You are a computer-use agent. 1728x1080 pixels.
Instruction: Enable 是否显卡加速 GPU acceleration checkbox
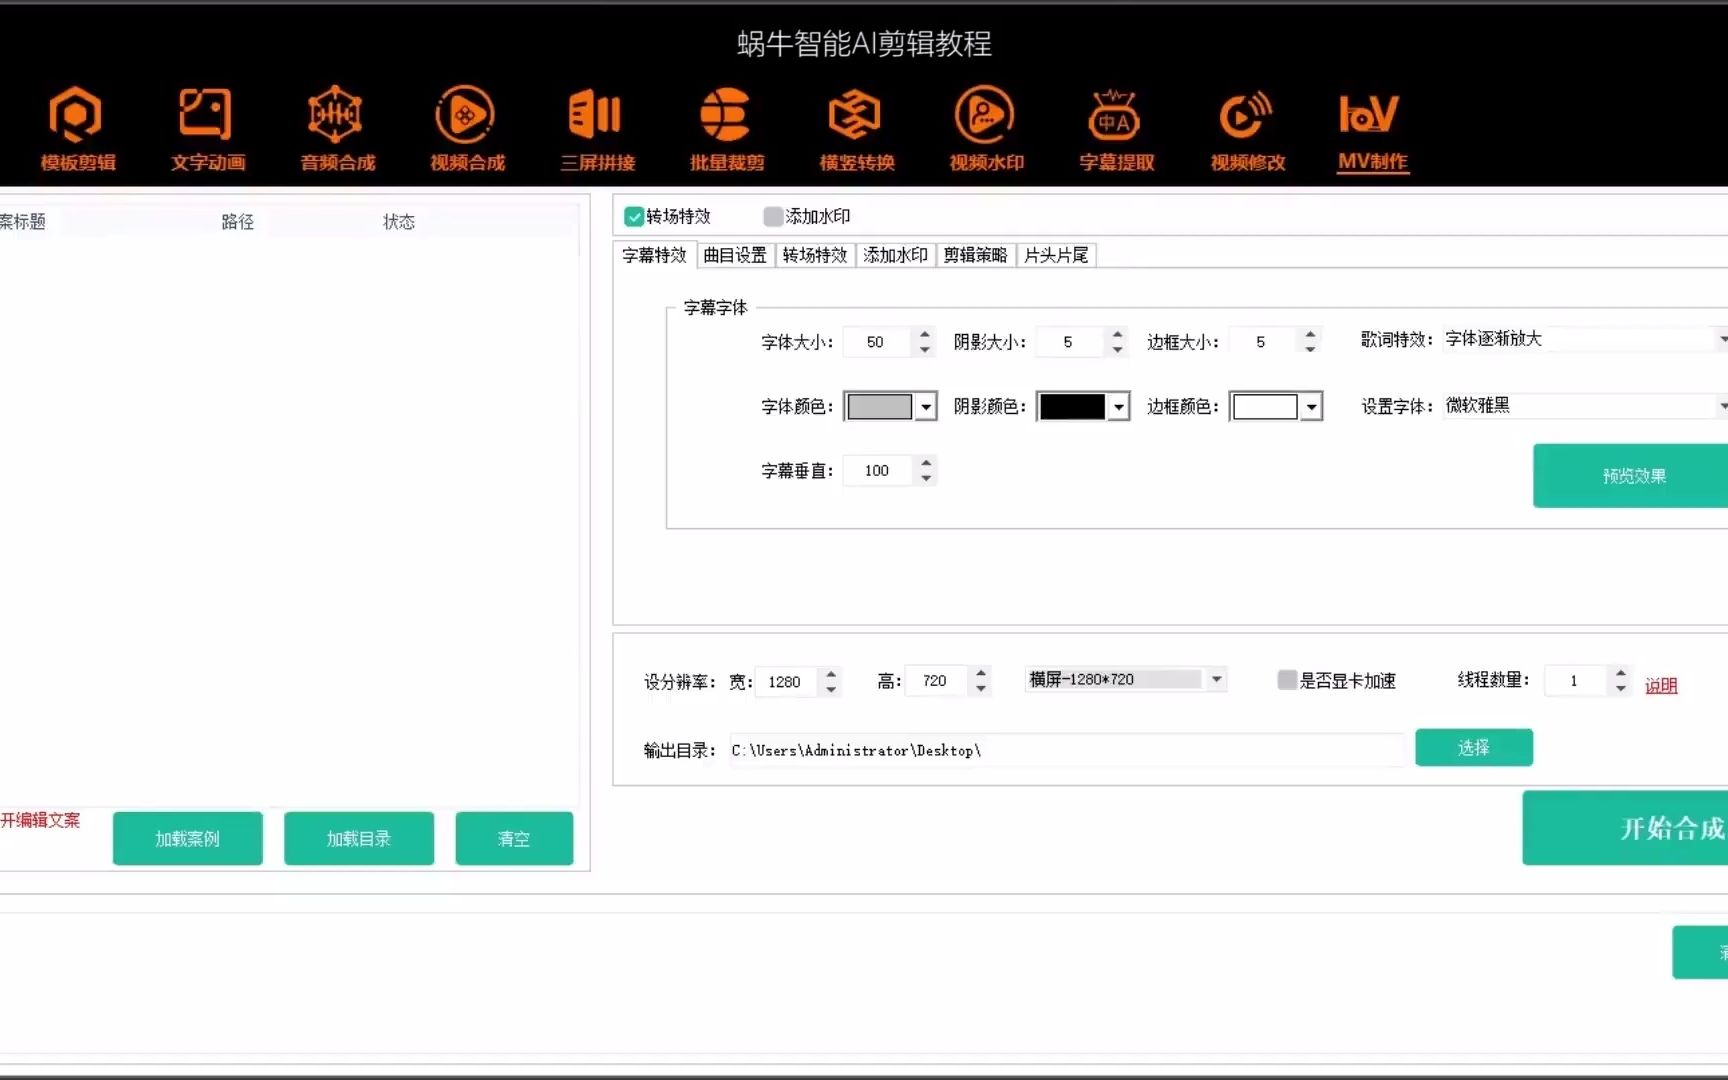[1287, 680]
